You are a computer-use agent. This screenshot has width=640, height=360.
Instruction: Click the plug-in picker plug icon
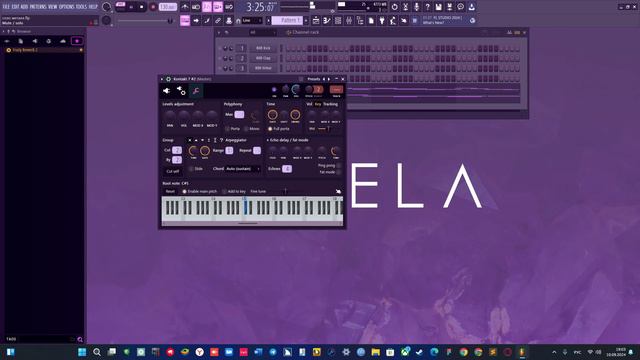coord(382,20)
